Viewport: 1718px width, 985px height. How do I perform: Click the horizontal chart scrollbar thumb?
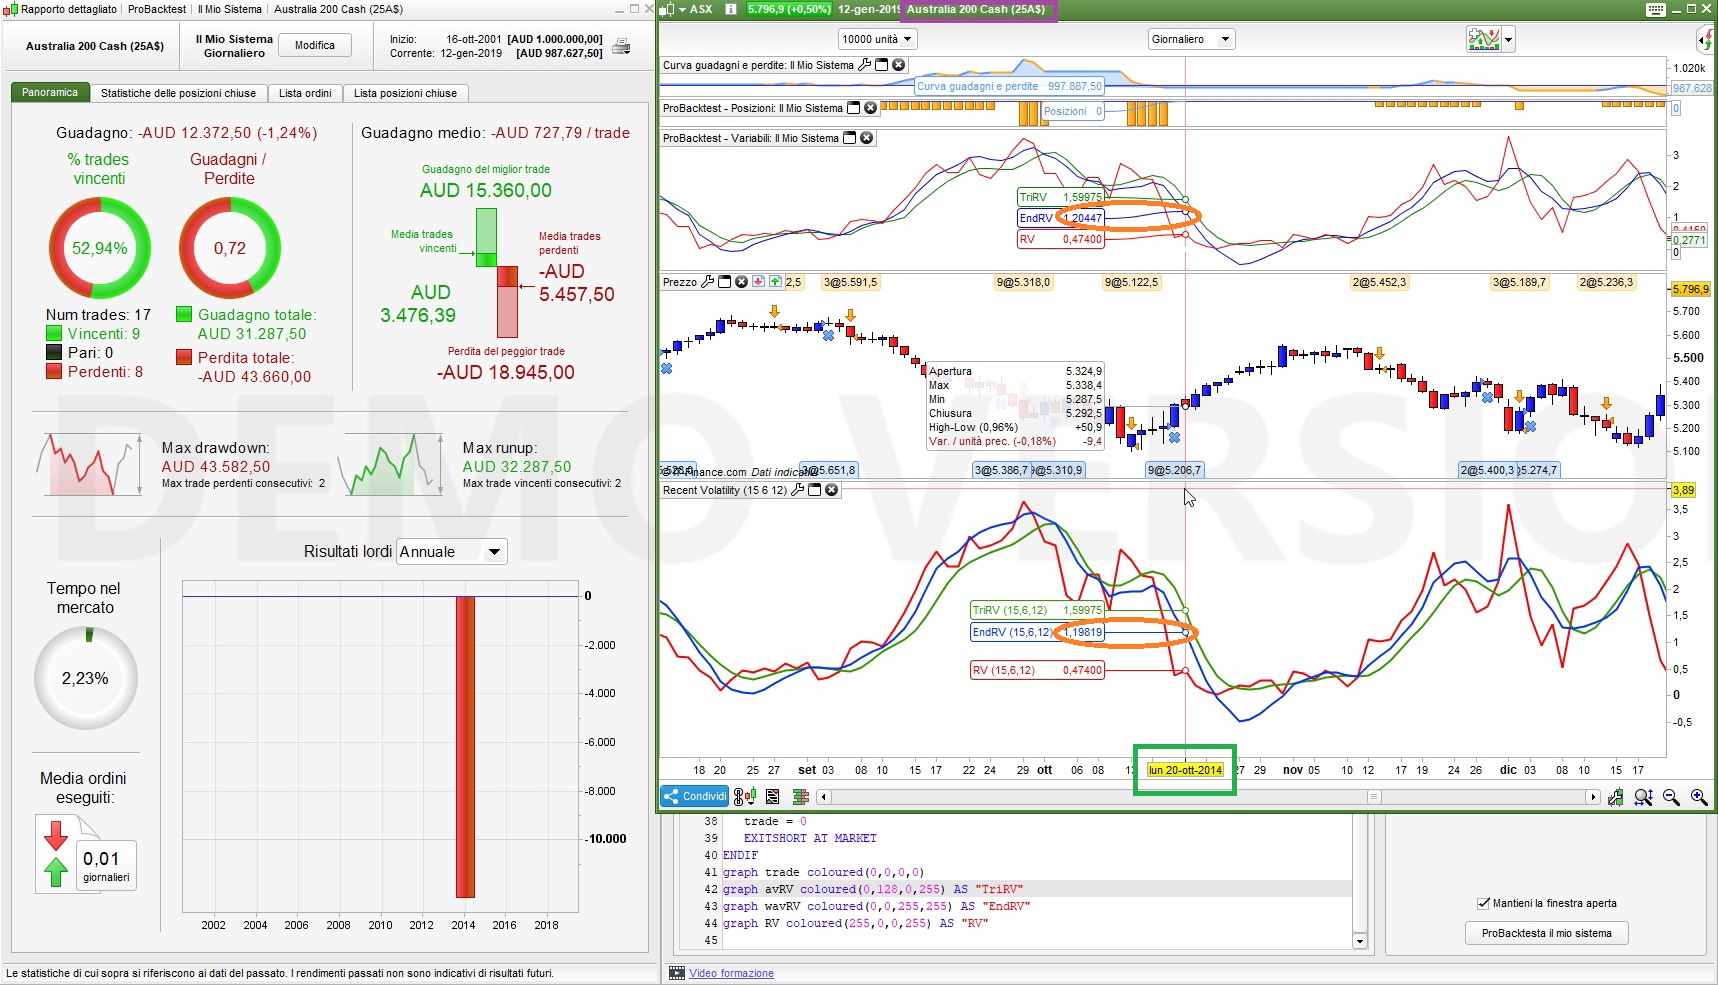pos(1374,797)
